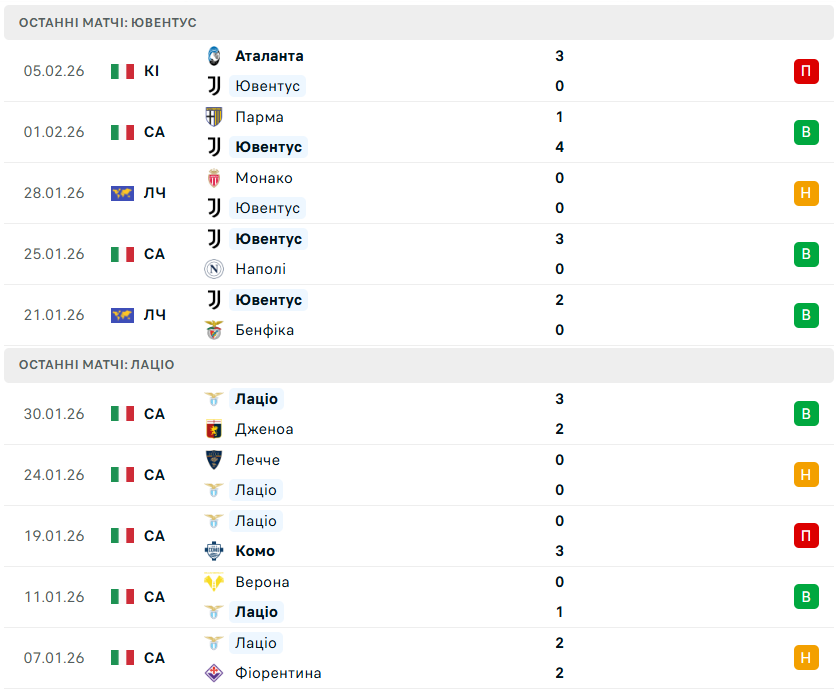Click the Parma club crest icon
The height and width of the screenshot is (691, 836).
click(213, 117)
